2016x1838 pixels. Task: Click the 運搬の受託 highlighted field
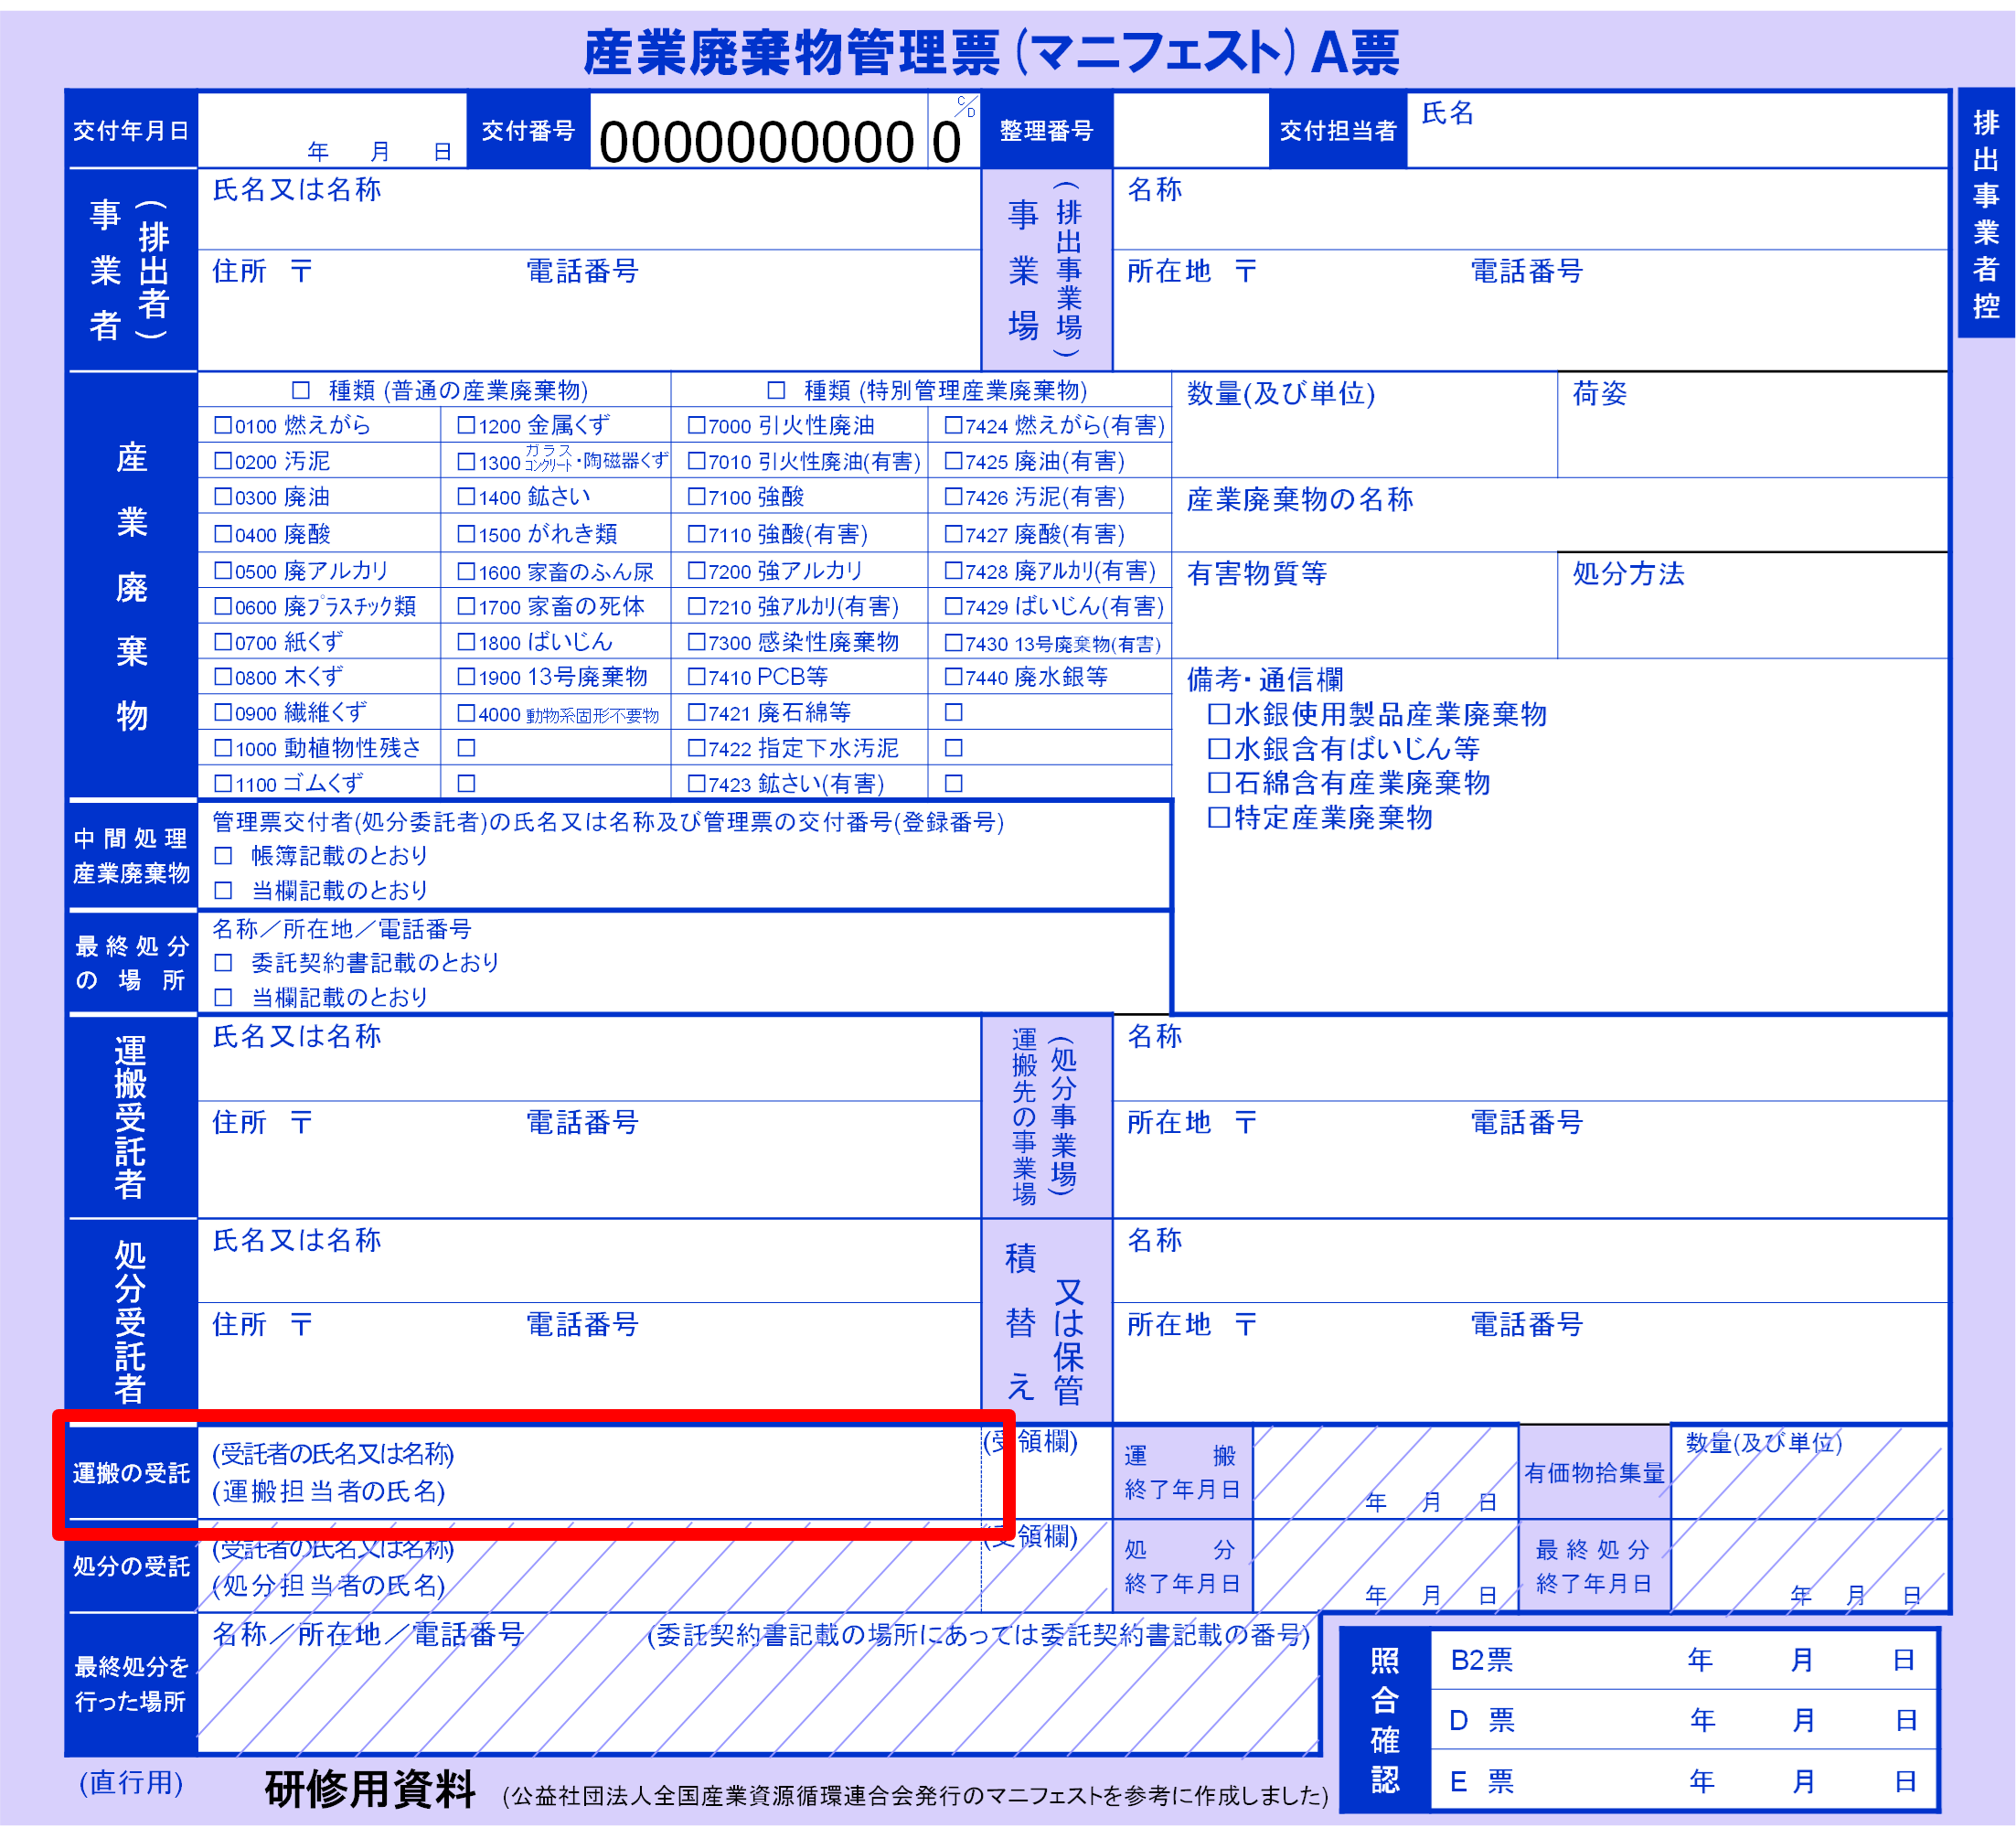click(590, 1473)
